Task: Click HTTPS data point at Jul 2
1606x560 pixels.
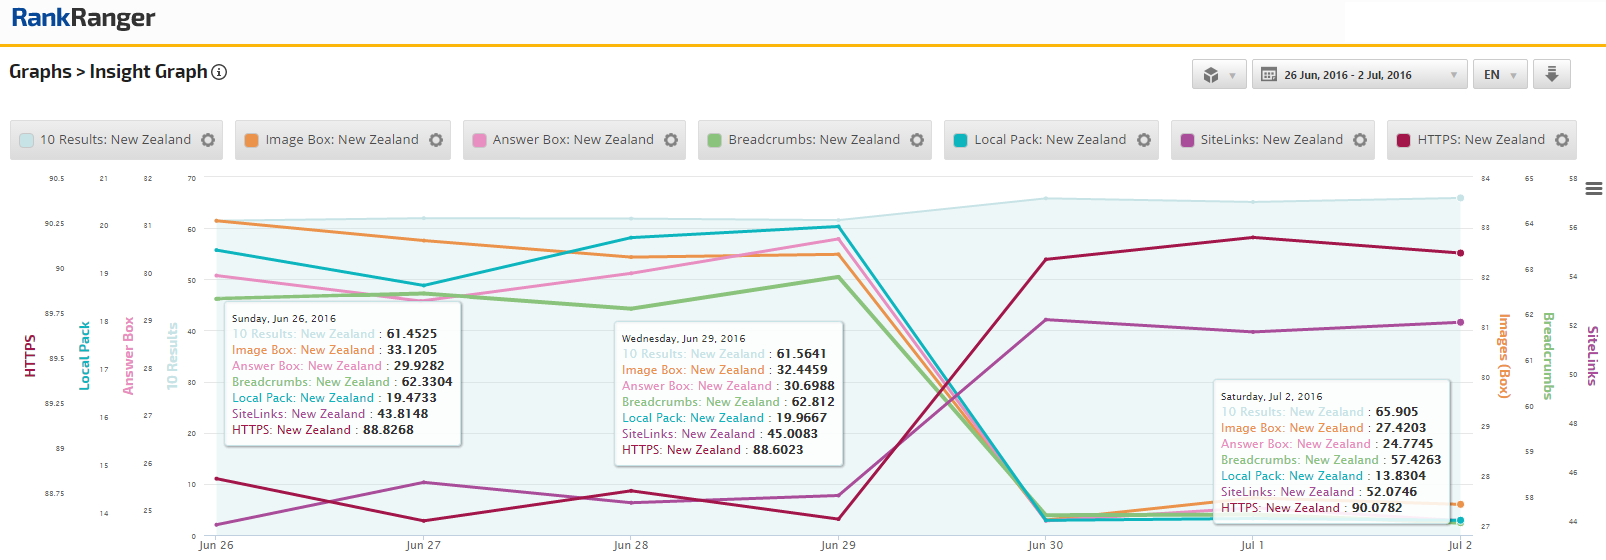Action: coord(1460,253)
